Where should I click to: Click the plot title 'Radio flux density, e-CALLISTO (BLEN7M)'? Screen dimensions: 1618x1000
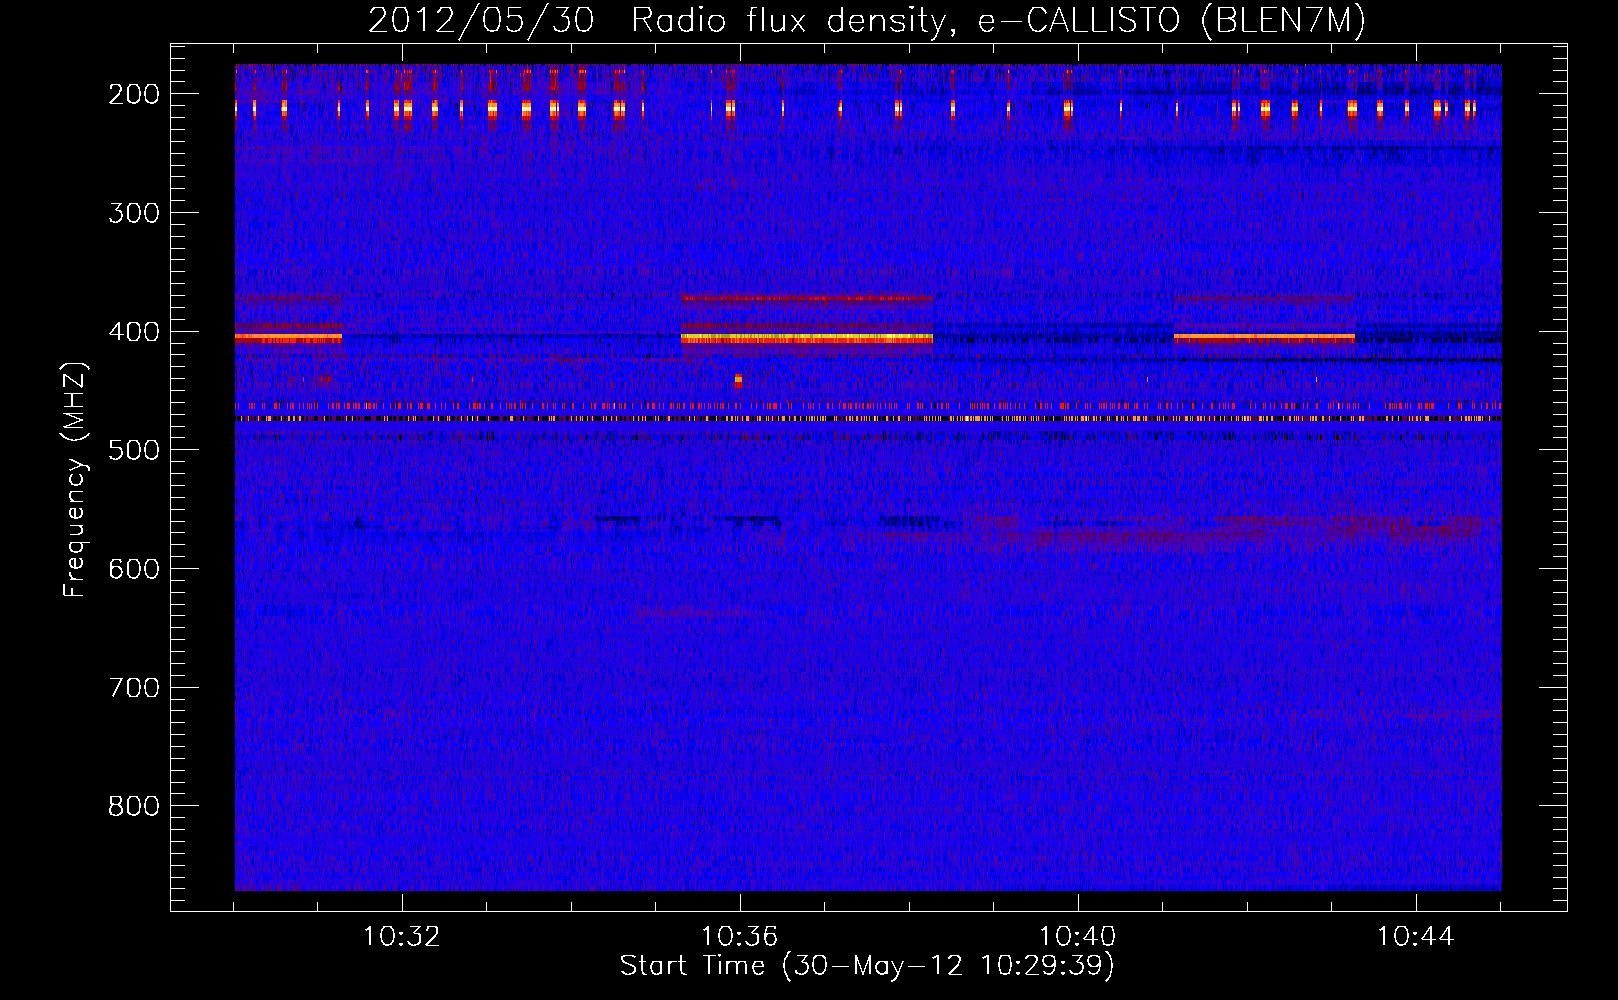pos(998,20)
